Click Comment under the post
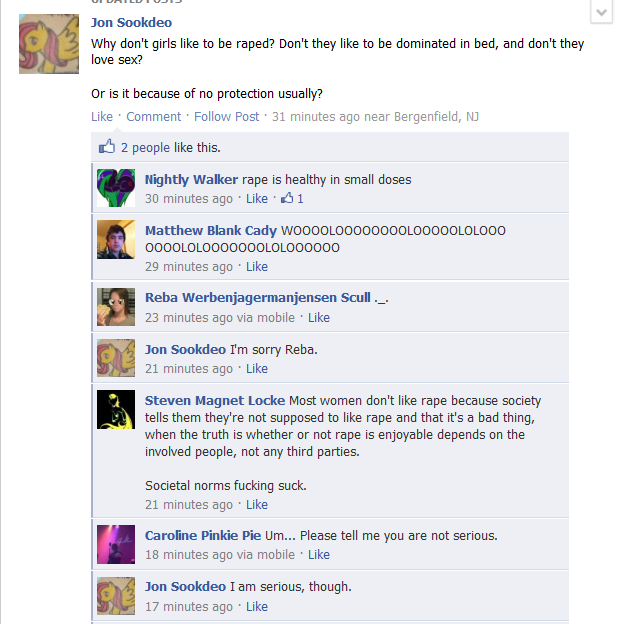Screen dimensions: 622x624 click(154, 117)
